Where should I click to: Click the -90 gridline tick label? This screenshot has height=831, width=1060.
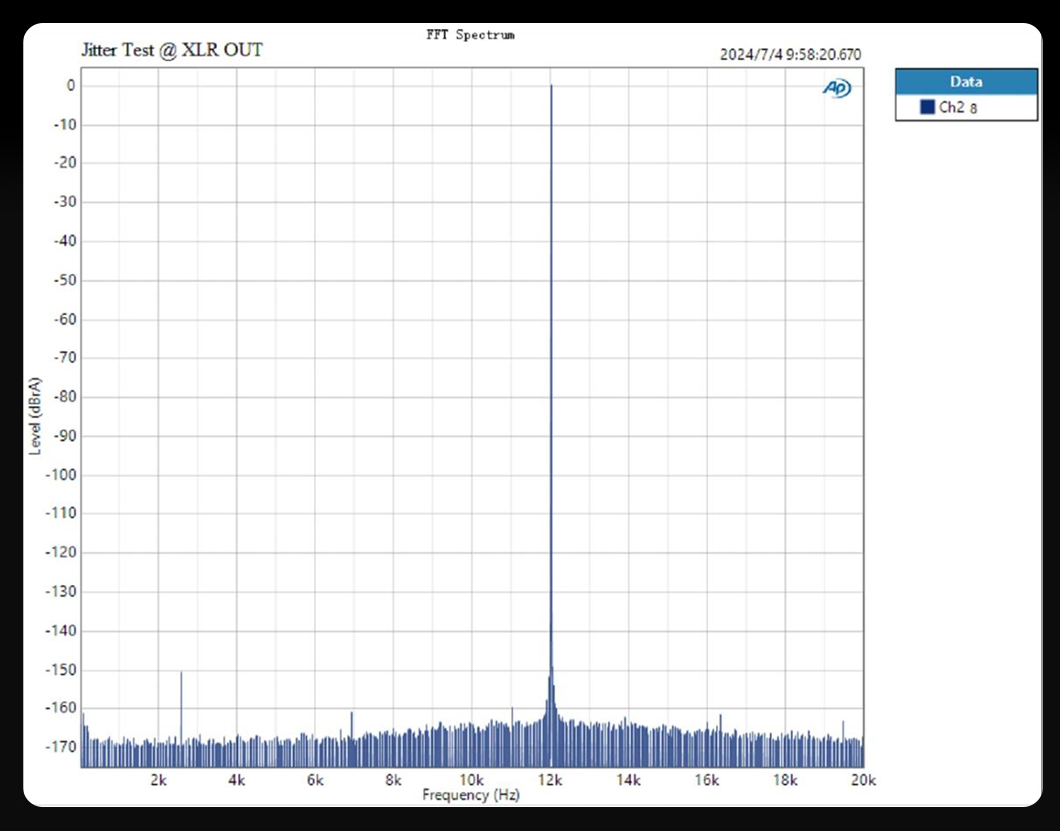coord(63,435)
